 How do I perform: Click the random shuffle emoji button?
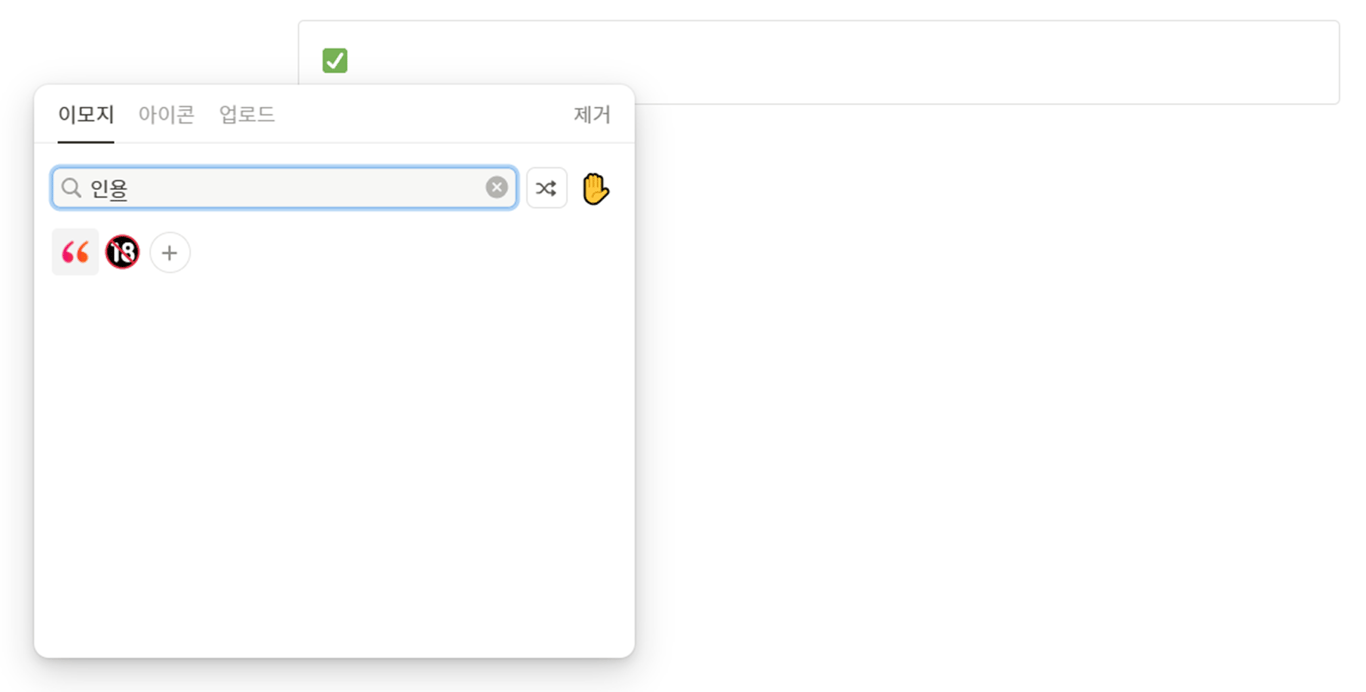(546, 188)
